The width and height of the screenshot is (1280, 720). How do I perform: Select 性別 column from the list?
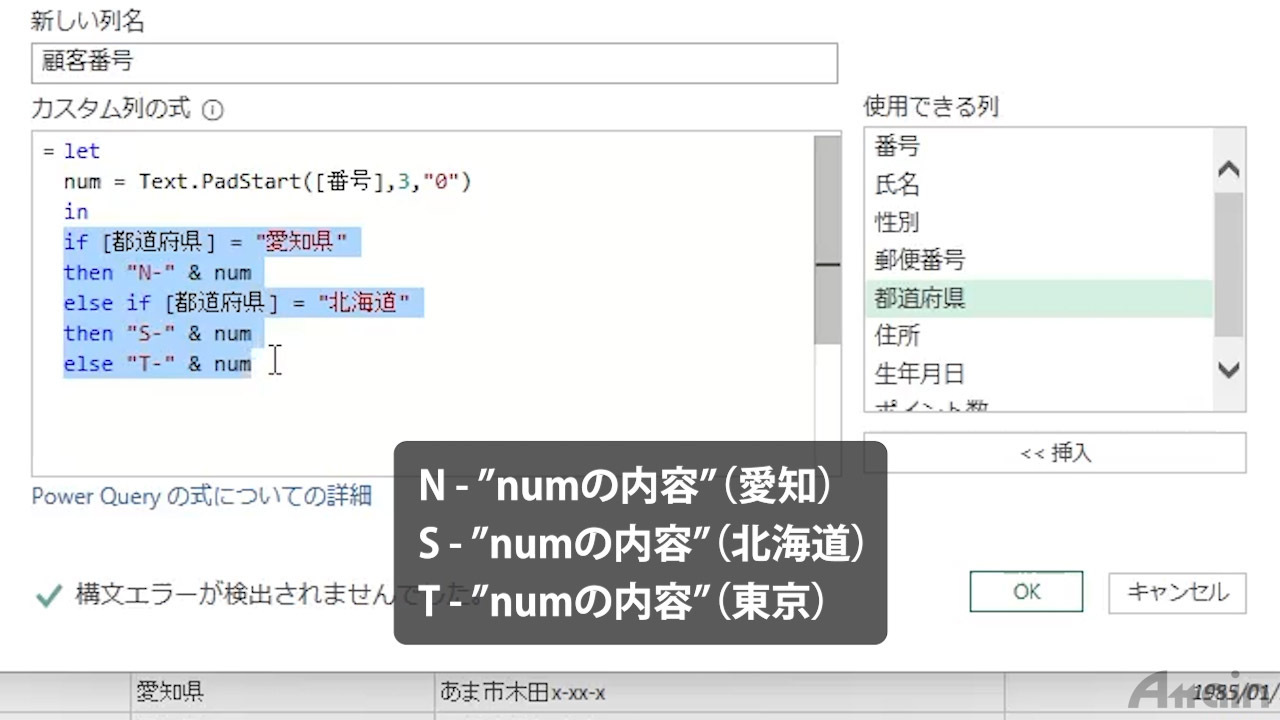tap(897, 222)
